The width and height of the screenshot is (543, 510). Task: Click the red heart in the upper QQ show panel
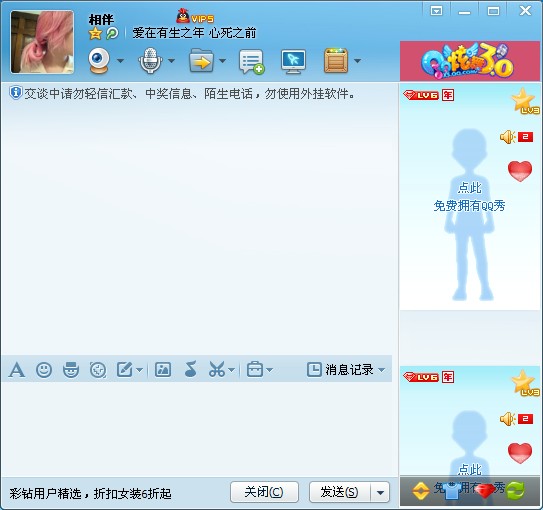point(520,171)
